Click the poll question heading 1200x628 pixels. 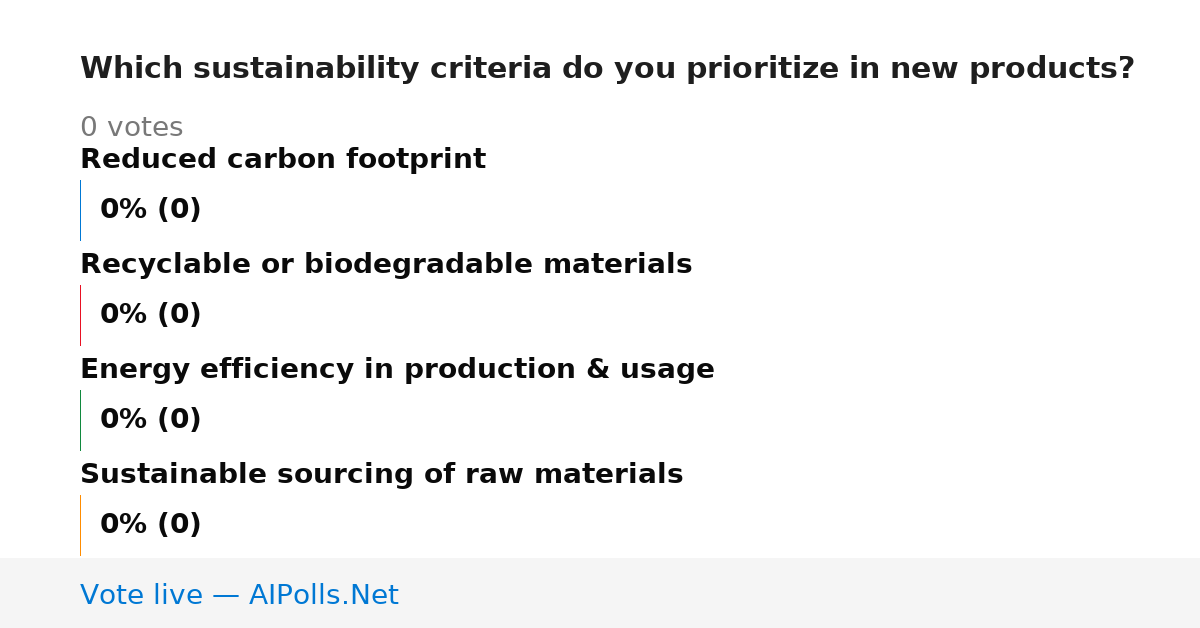[x=607, y=69]
